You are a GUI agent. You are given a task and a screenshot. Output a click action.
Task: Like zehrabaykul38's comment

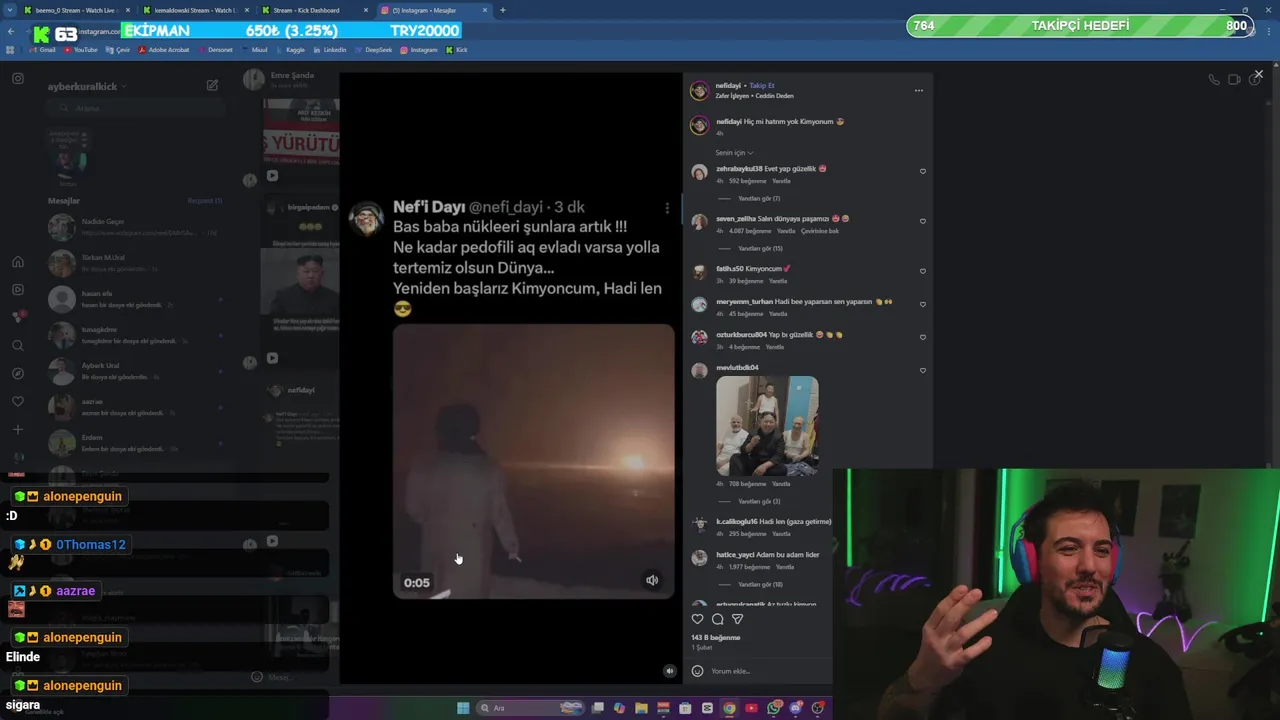922,171
